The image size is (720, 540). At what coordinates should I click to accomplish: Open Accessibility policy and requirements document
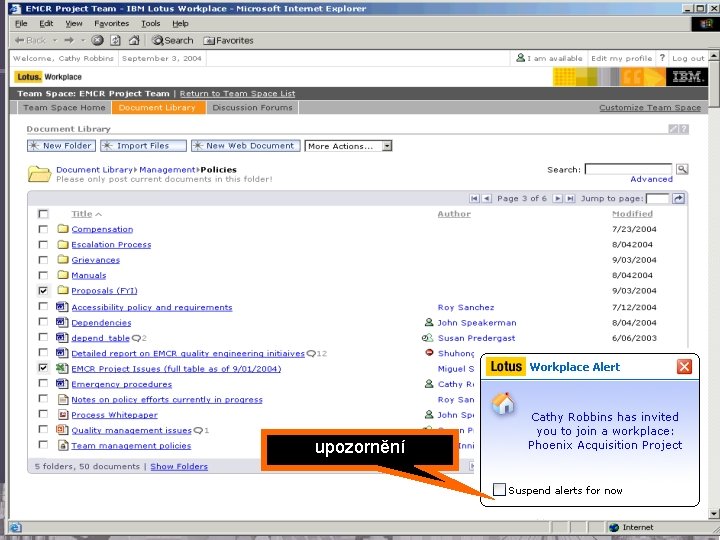152,307
